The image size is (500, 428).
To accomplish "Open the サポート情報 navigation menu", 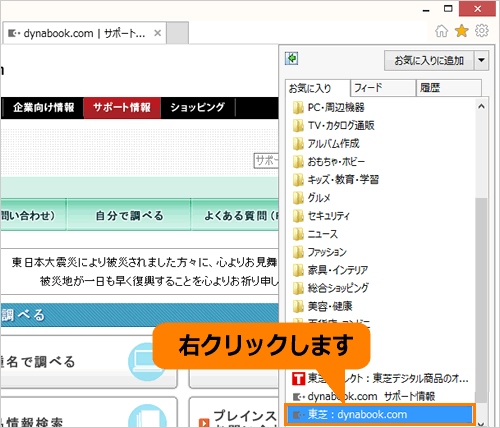I will click(x=122, y=108).
